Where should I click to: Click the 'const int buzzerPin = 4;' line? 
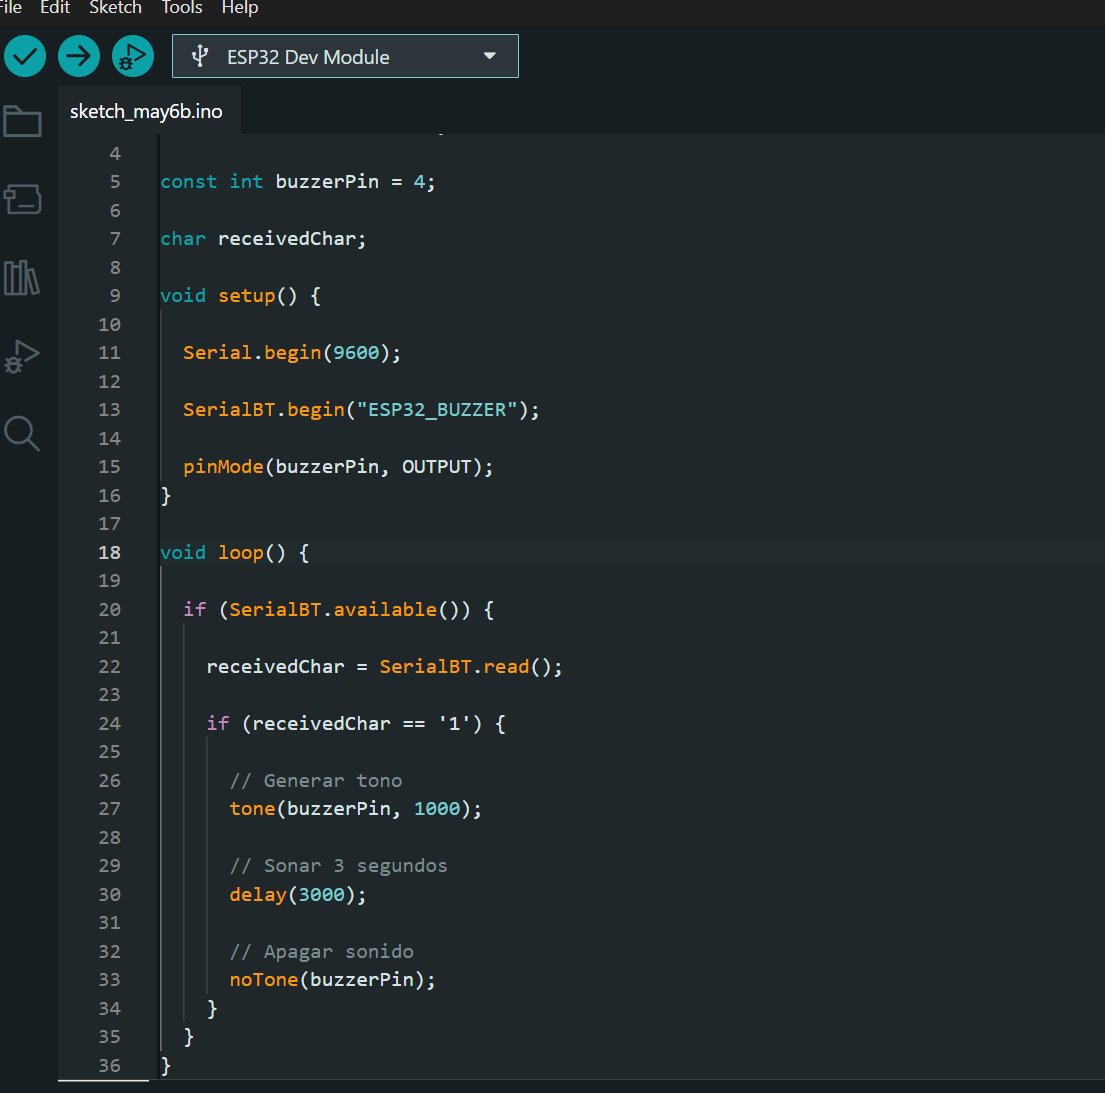pyautogui.click(x=298, y=182)
